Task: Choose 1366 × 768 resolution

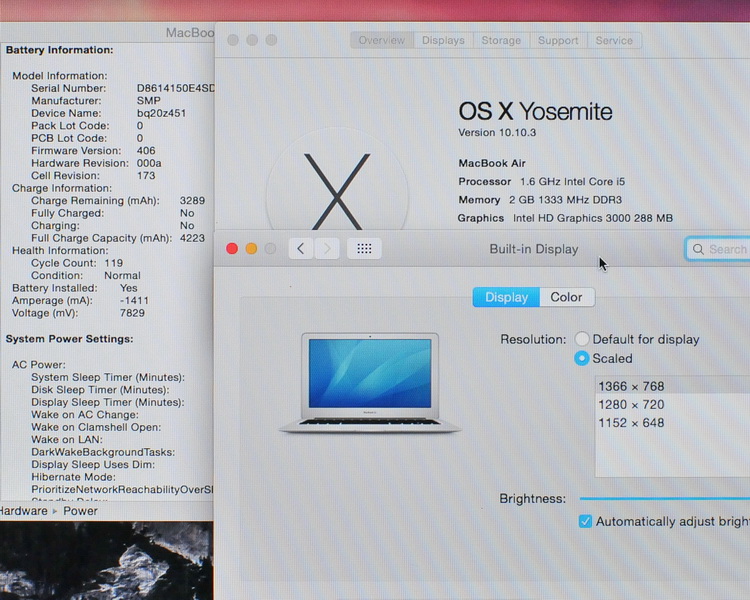Action: [673, 386]
